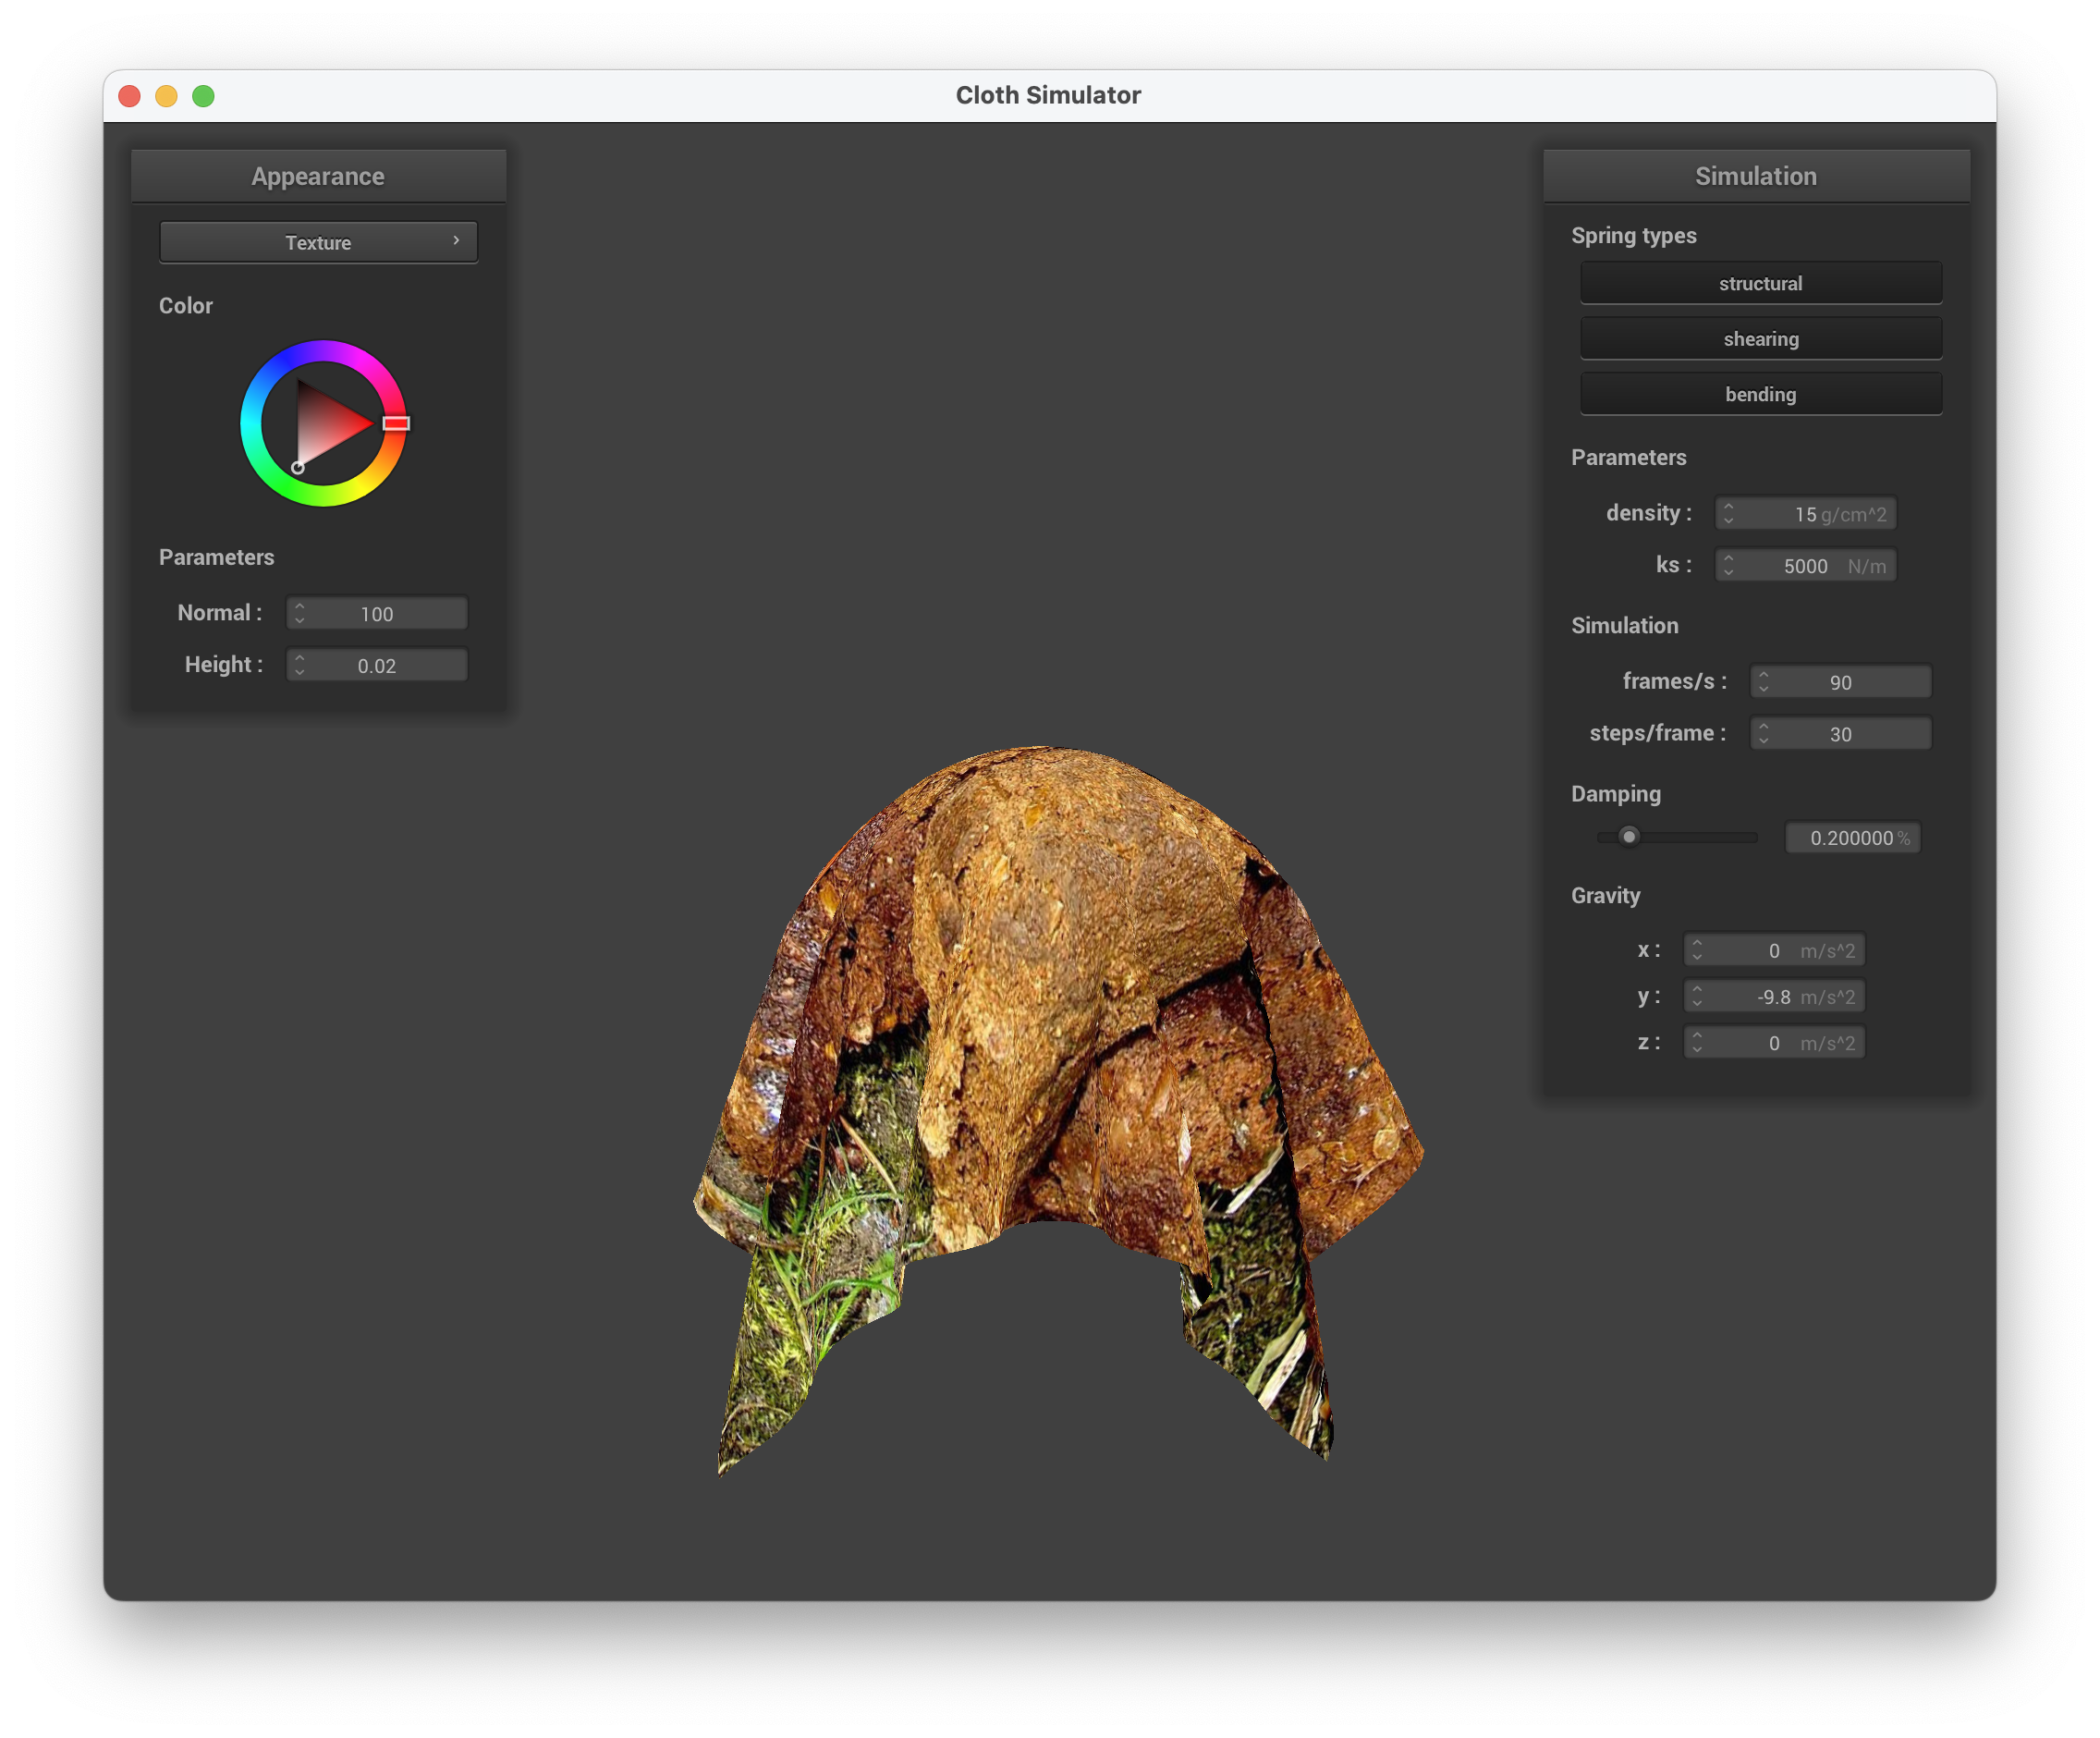Click the gravity y stepper arrows
Screen dimensions: 2100x1738
click(x=1697, y=996)
